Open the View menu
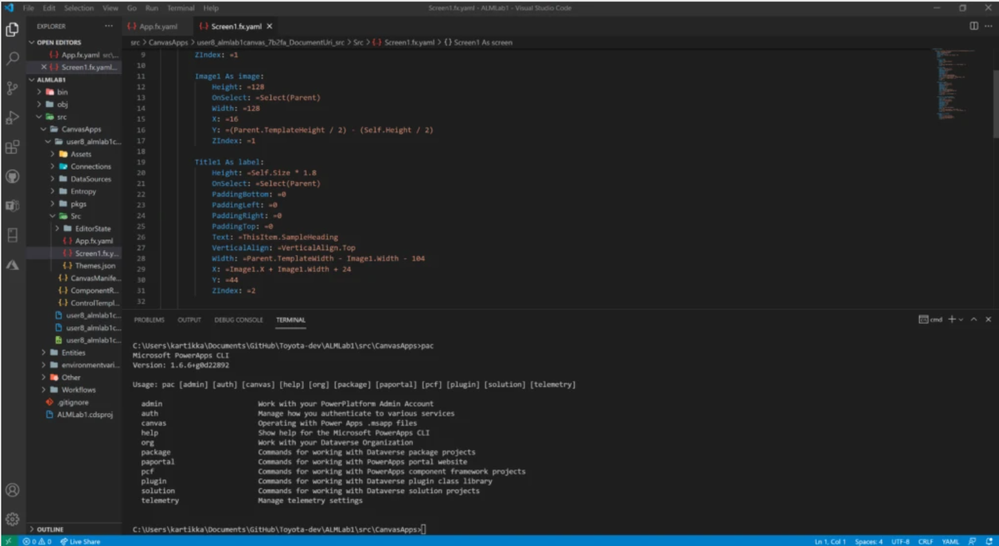This screenshot has width=999, height=546. (x=110, y=8)
